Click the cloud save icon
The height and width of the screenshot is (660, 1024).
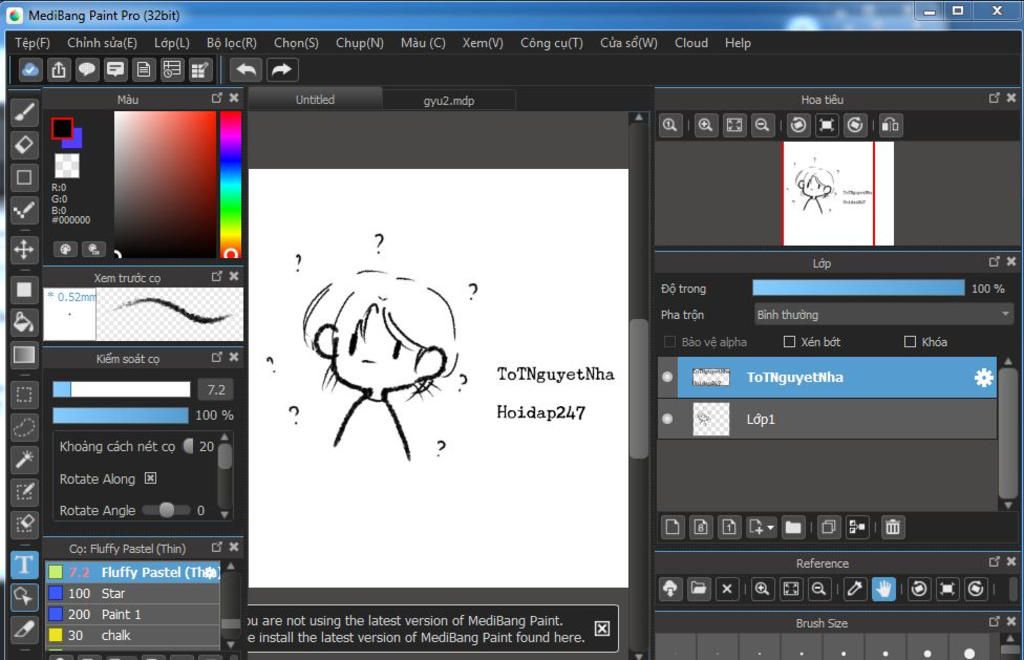pos(29,70)
